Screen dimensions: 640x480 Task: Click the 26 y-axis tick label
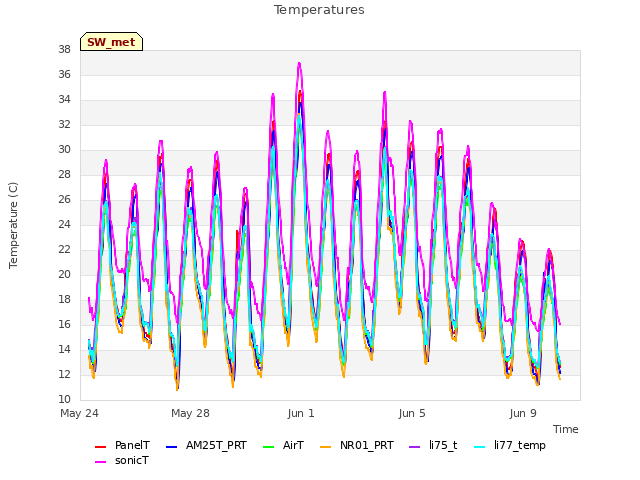(64, 200)
